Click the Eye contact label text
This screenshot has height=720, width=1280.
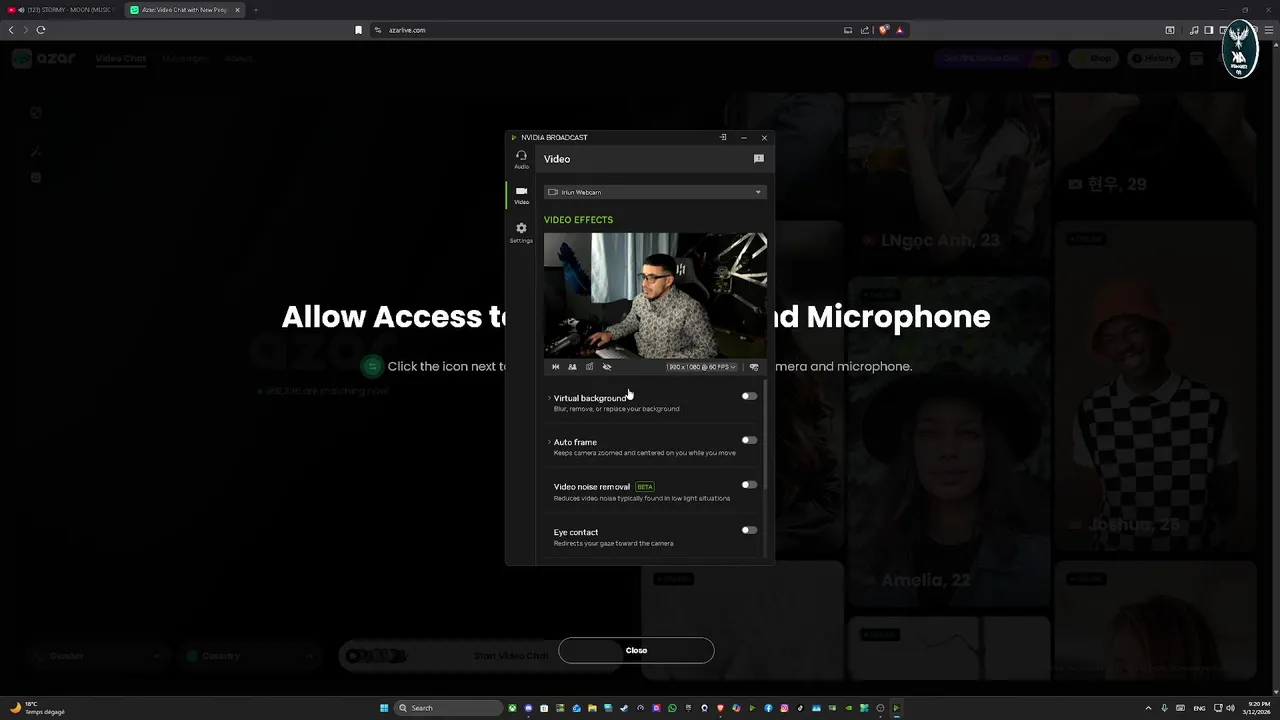[x=576, y=532]
